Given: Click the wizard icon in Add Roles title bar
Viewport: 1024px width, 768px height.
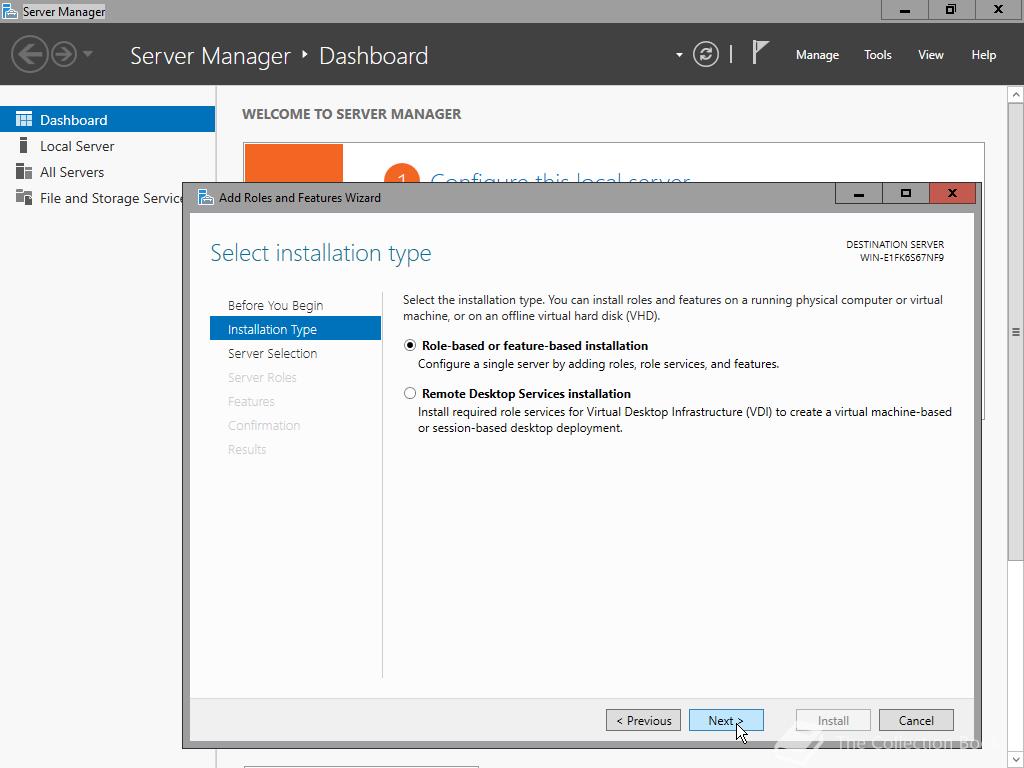Looking at the screenshot, I should [206, 197].
